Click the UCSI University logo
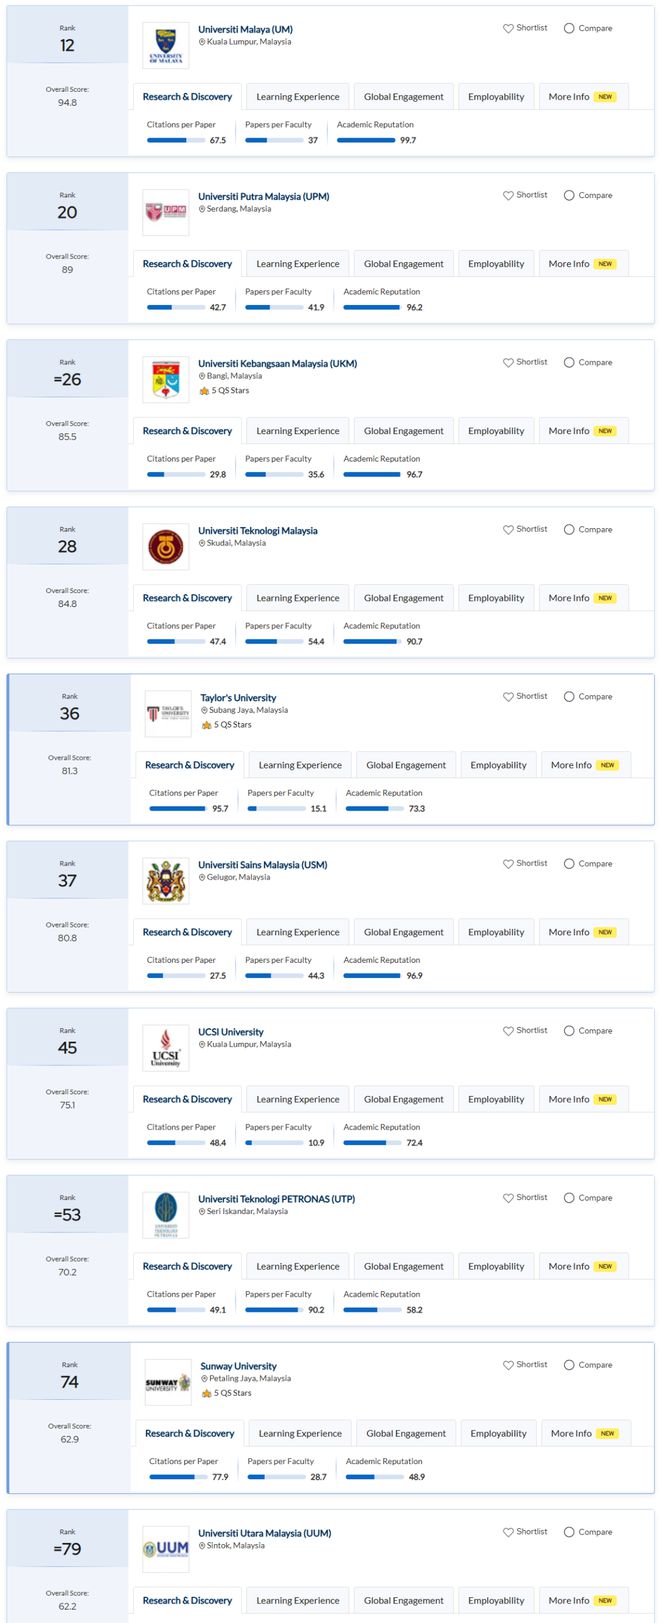The height and width of the screenshot is (1623, 660). coord(166,1047)
